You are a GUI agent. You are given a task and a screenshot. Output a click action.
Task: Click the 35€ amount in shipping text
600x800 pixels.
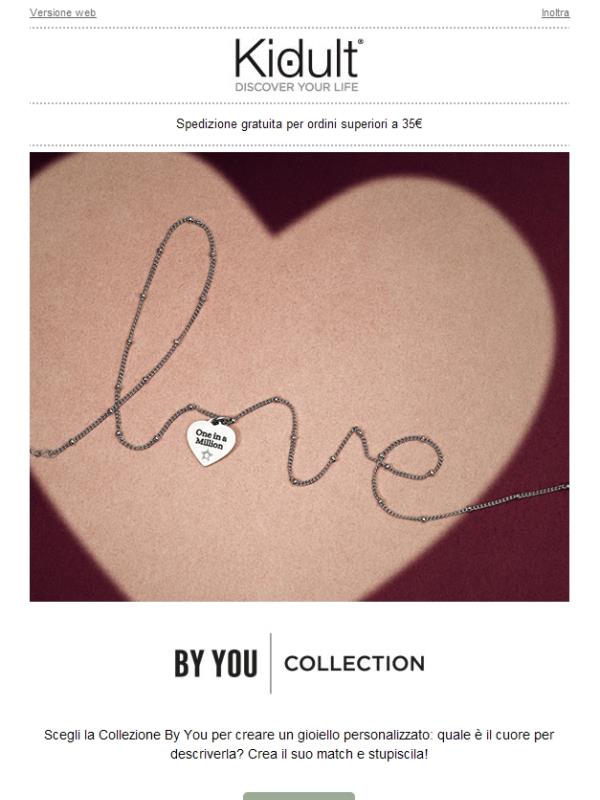[412, 124]
